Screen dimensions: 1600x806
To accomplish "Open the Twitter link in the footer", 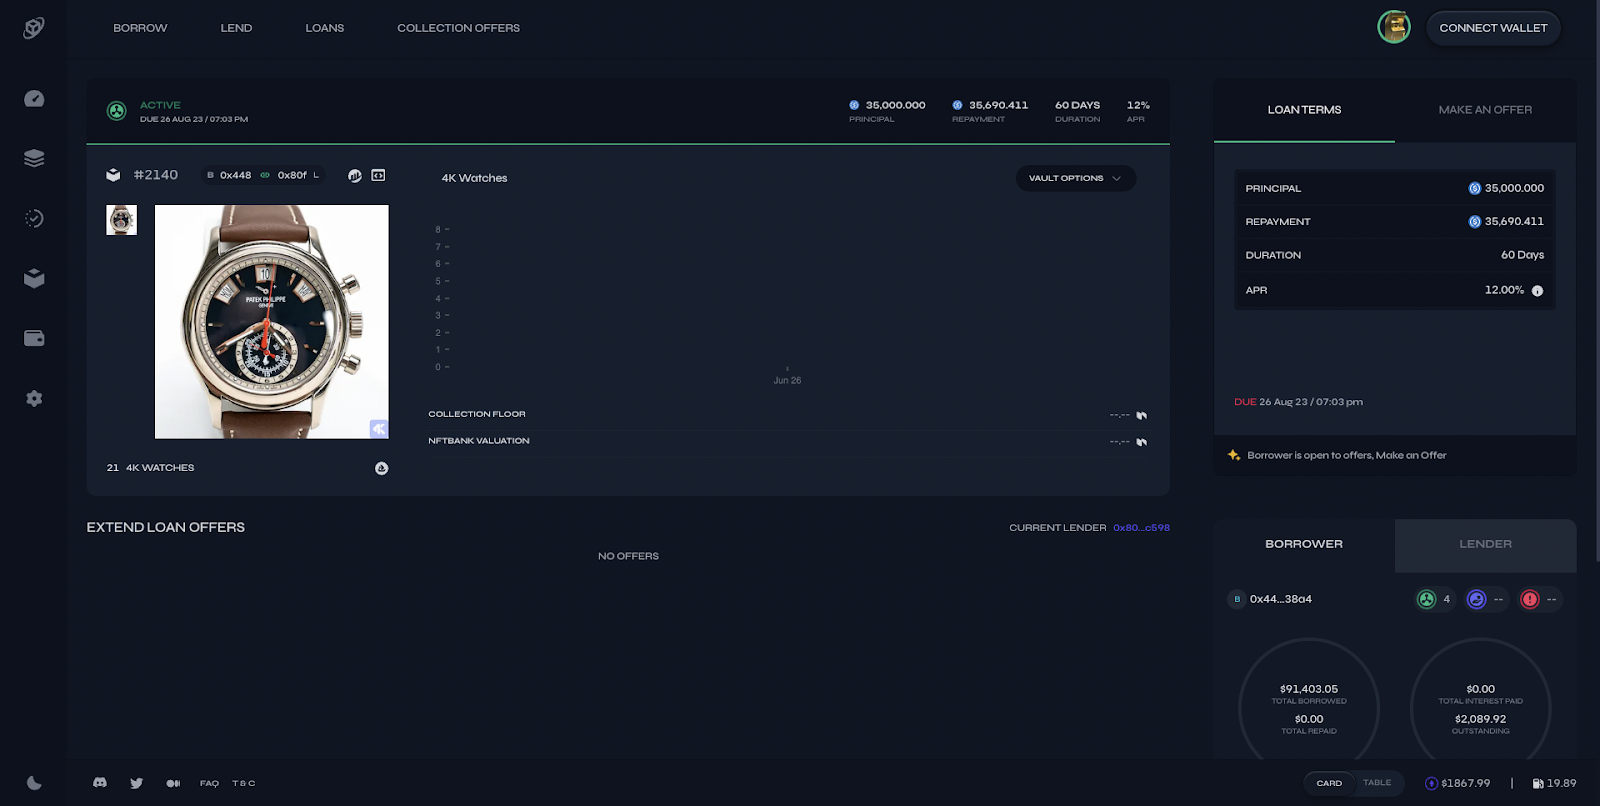I will (136, 783).
